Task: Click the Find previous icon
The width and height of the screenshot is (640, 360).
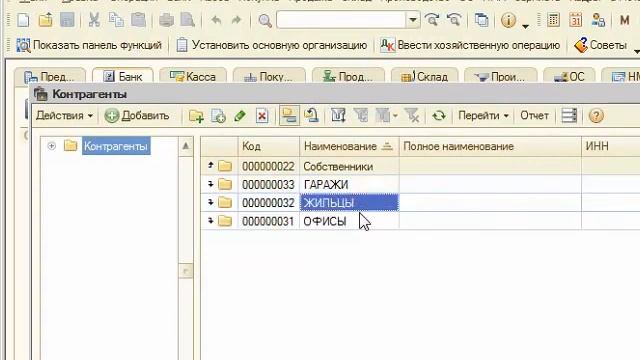Action: 454,20
